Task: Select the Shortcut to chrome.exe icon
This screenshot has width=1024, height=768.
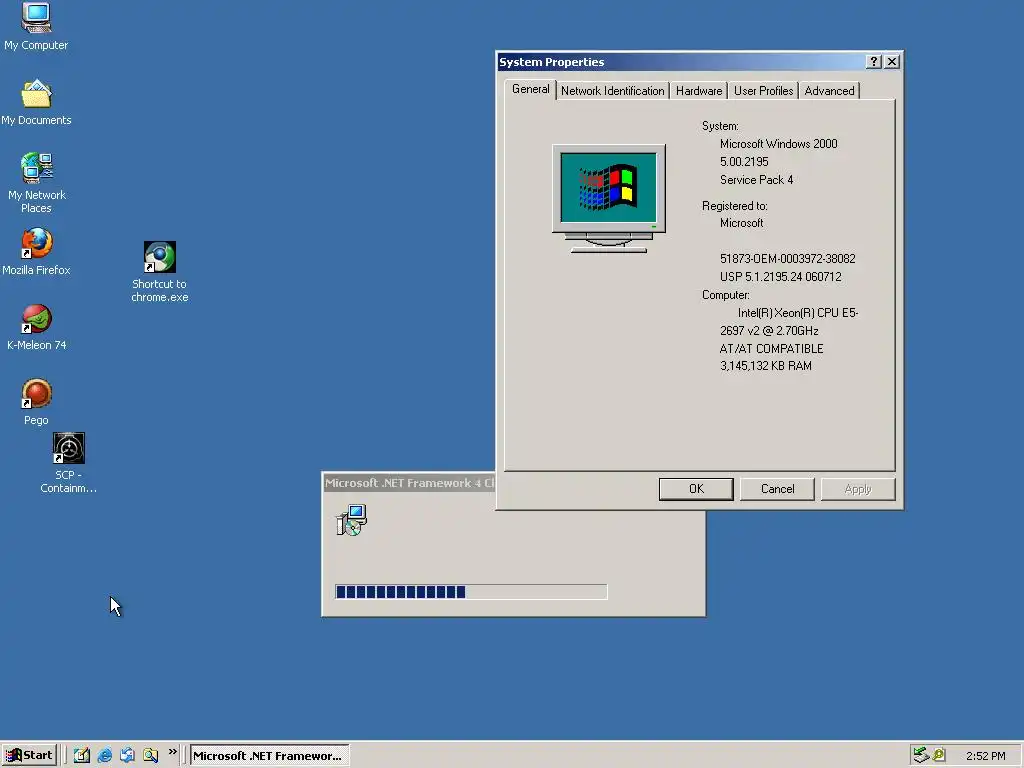Action: pyautogui.click(x=159, y=272)
